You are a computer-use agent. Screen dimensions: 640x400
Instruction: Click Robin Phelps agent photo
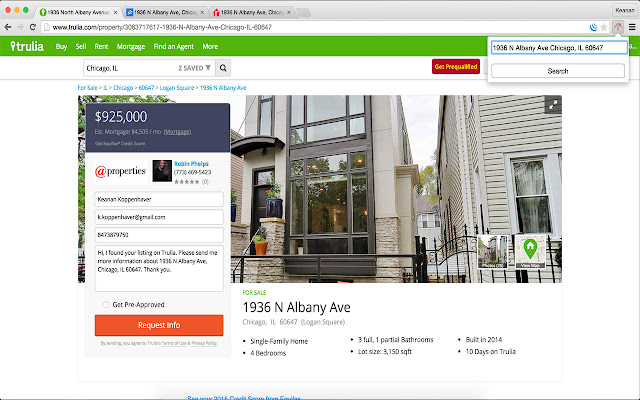pyautogui.click(x=162, y=171)
